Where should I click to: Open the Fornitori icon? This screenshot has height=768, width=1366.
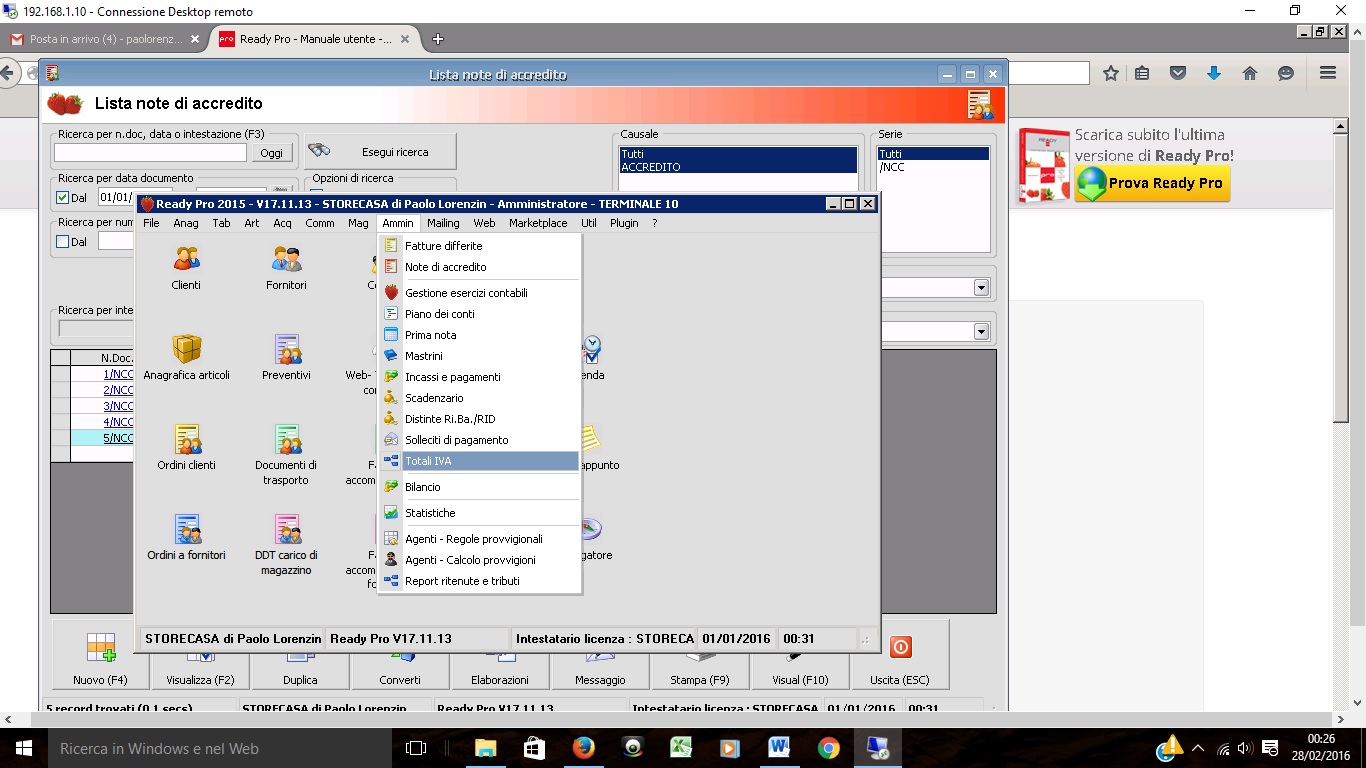click(x=287, y=259)
